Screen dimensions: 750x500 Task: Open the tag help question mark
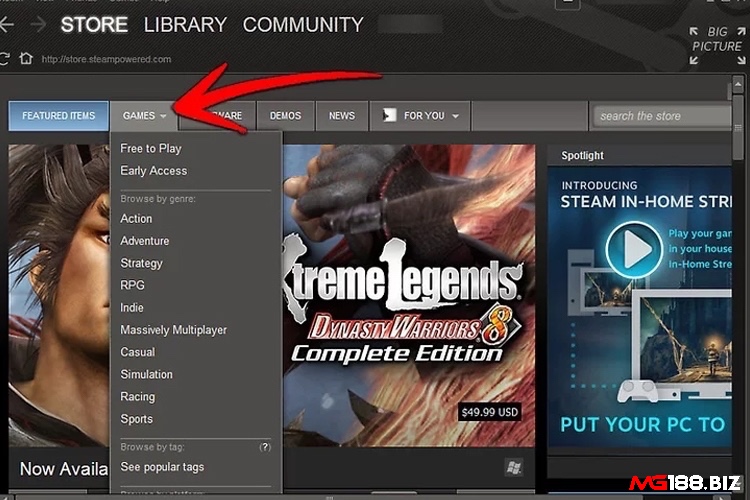click(265, 447)
